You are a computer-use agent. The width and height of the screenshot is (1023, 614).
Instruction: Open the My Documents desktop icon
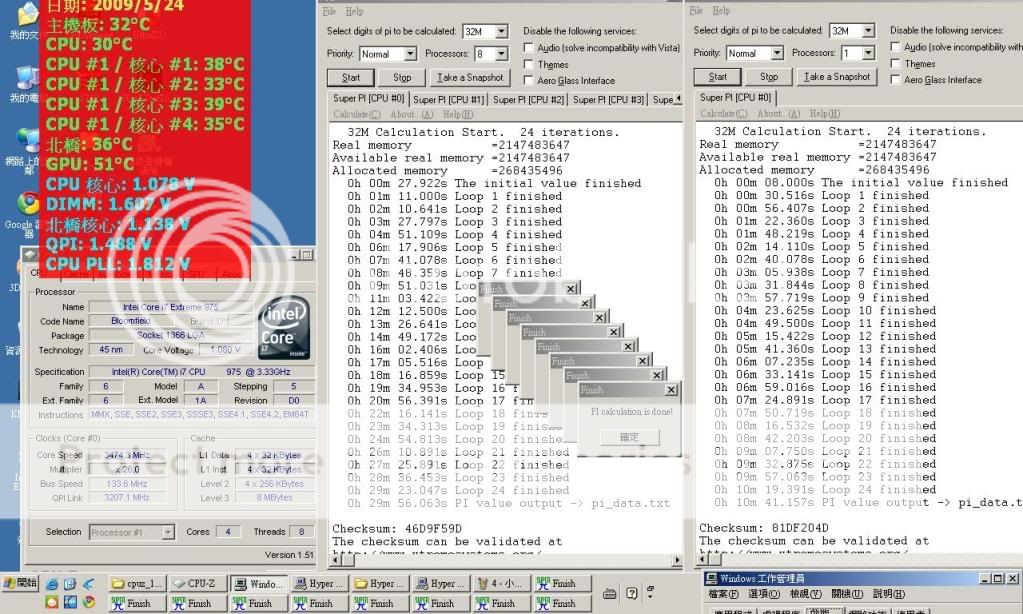pyautogui.click(x=27, y=14)
